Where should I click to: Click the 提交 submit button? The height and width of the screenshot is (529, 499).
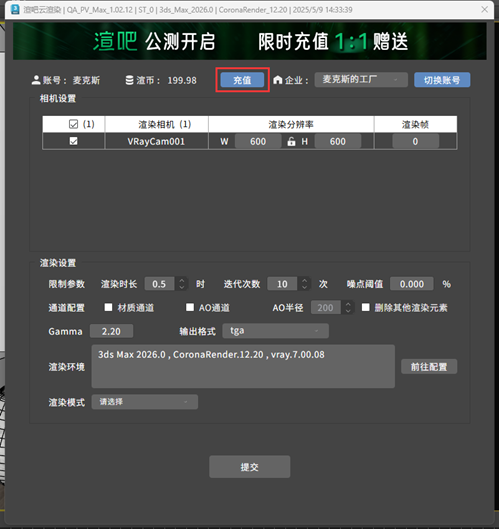coord(250,467)
